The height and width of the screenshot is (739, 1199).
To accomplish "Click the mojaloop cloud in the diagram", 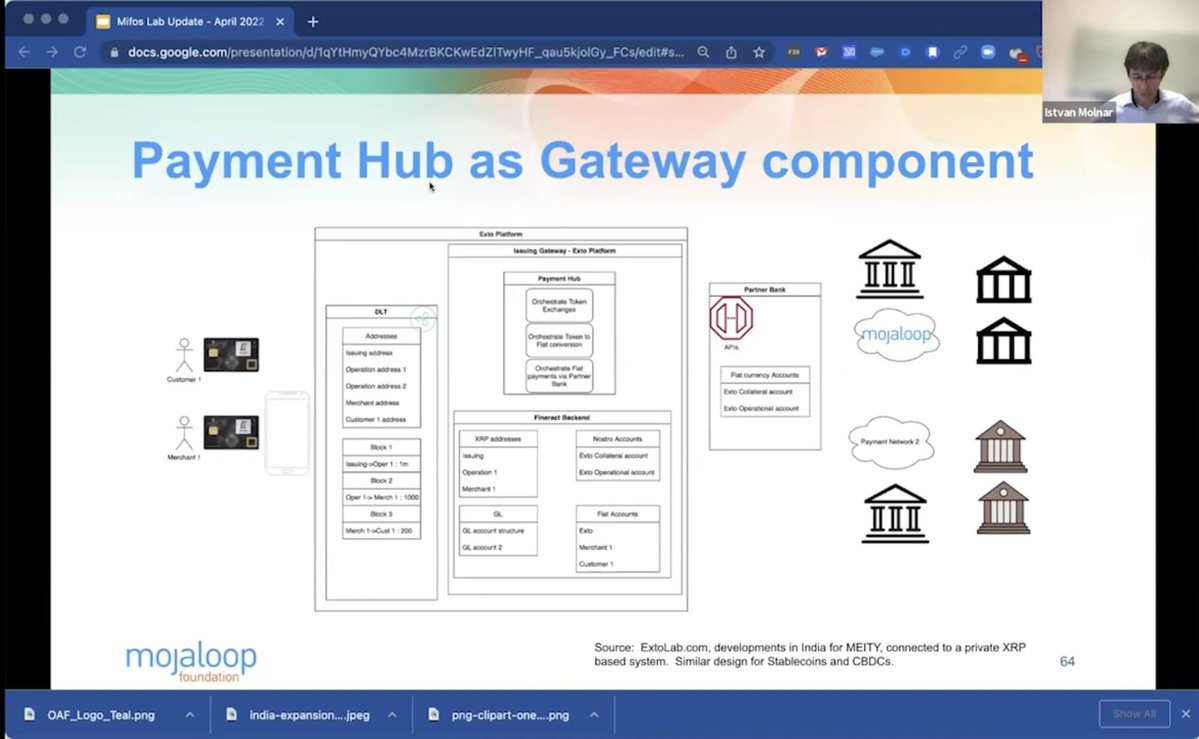I will point(896,335).
